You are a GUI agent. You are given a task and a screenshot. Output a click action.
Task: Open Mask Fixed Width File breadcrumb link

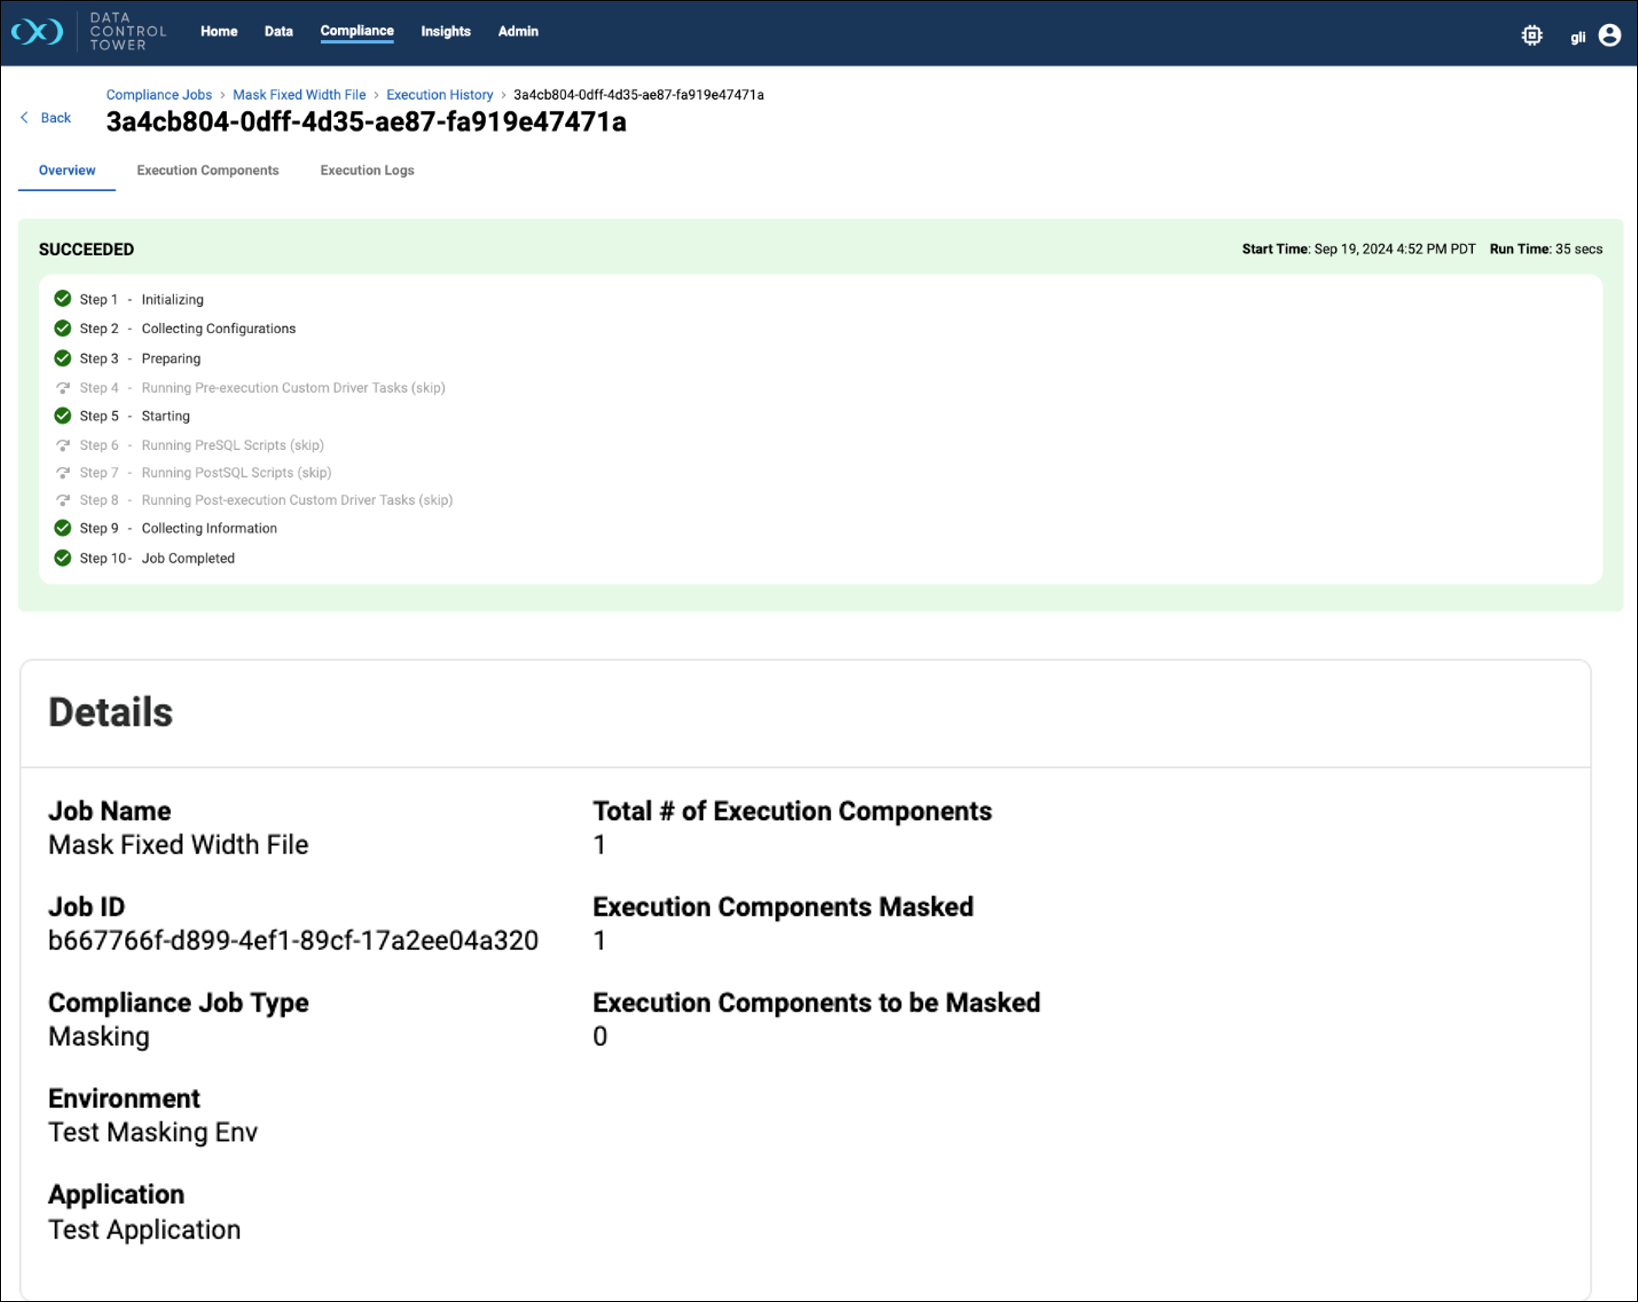(x=299, y=95)
